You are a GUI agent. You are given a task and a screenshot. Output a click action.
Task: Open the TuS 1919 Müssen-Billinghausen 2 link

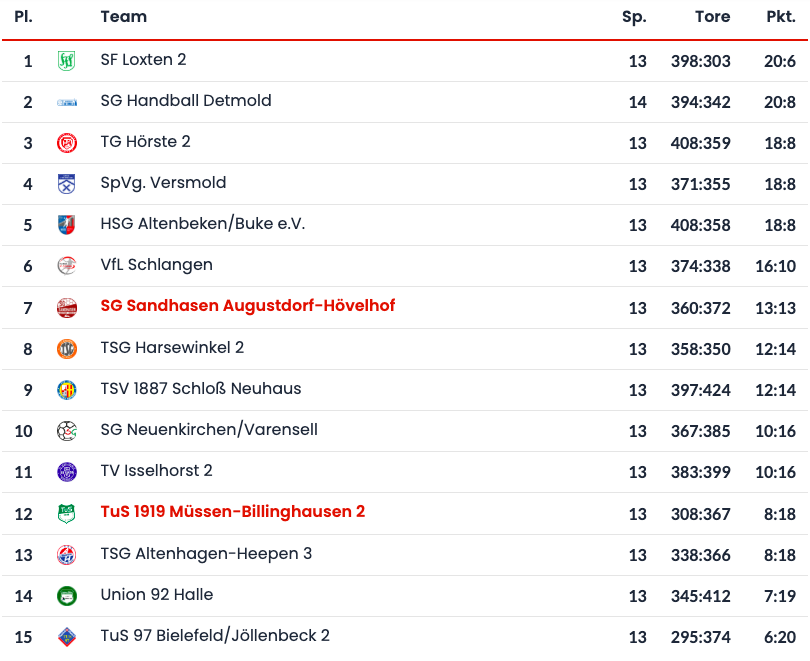click(232, 512)
